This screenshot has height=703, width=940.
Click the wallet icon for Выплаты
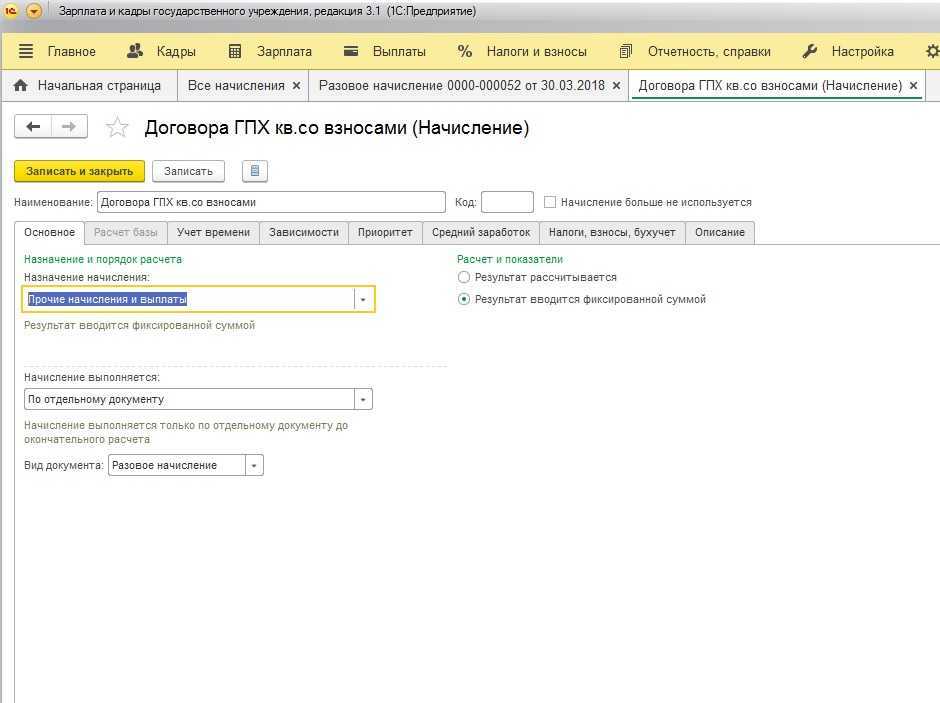point(351,52)
